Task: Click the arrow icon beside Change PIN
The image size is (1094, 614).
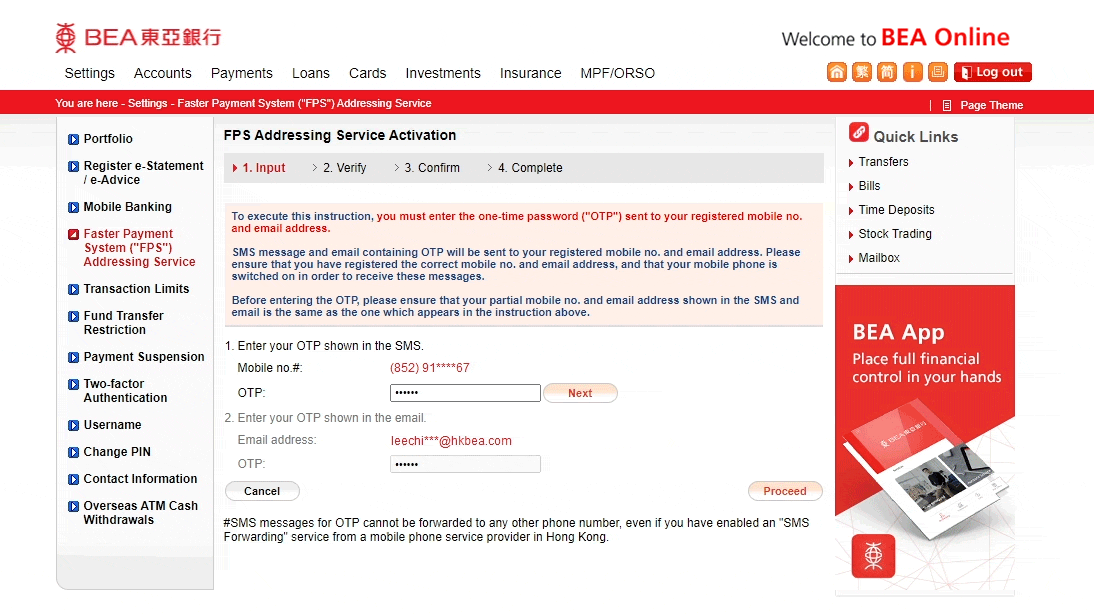Action: click(x=73, y=452)
